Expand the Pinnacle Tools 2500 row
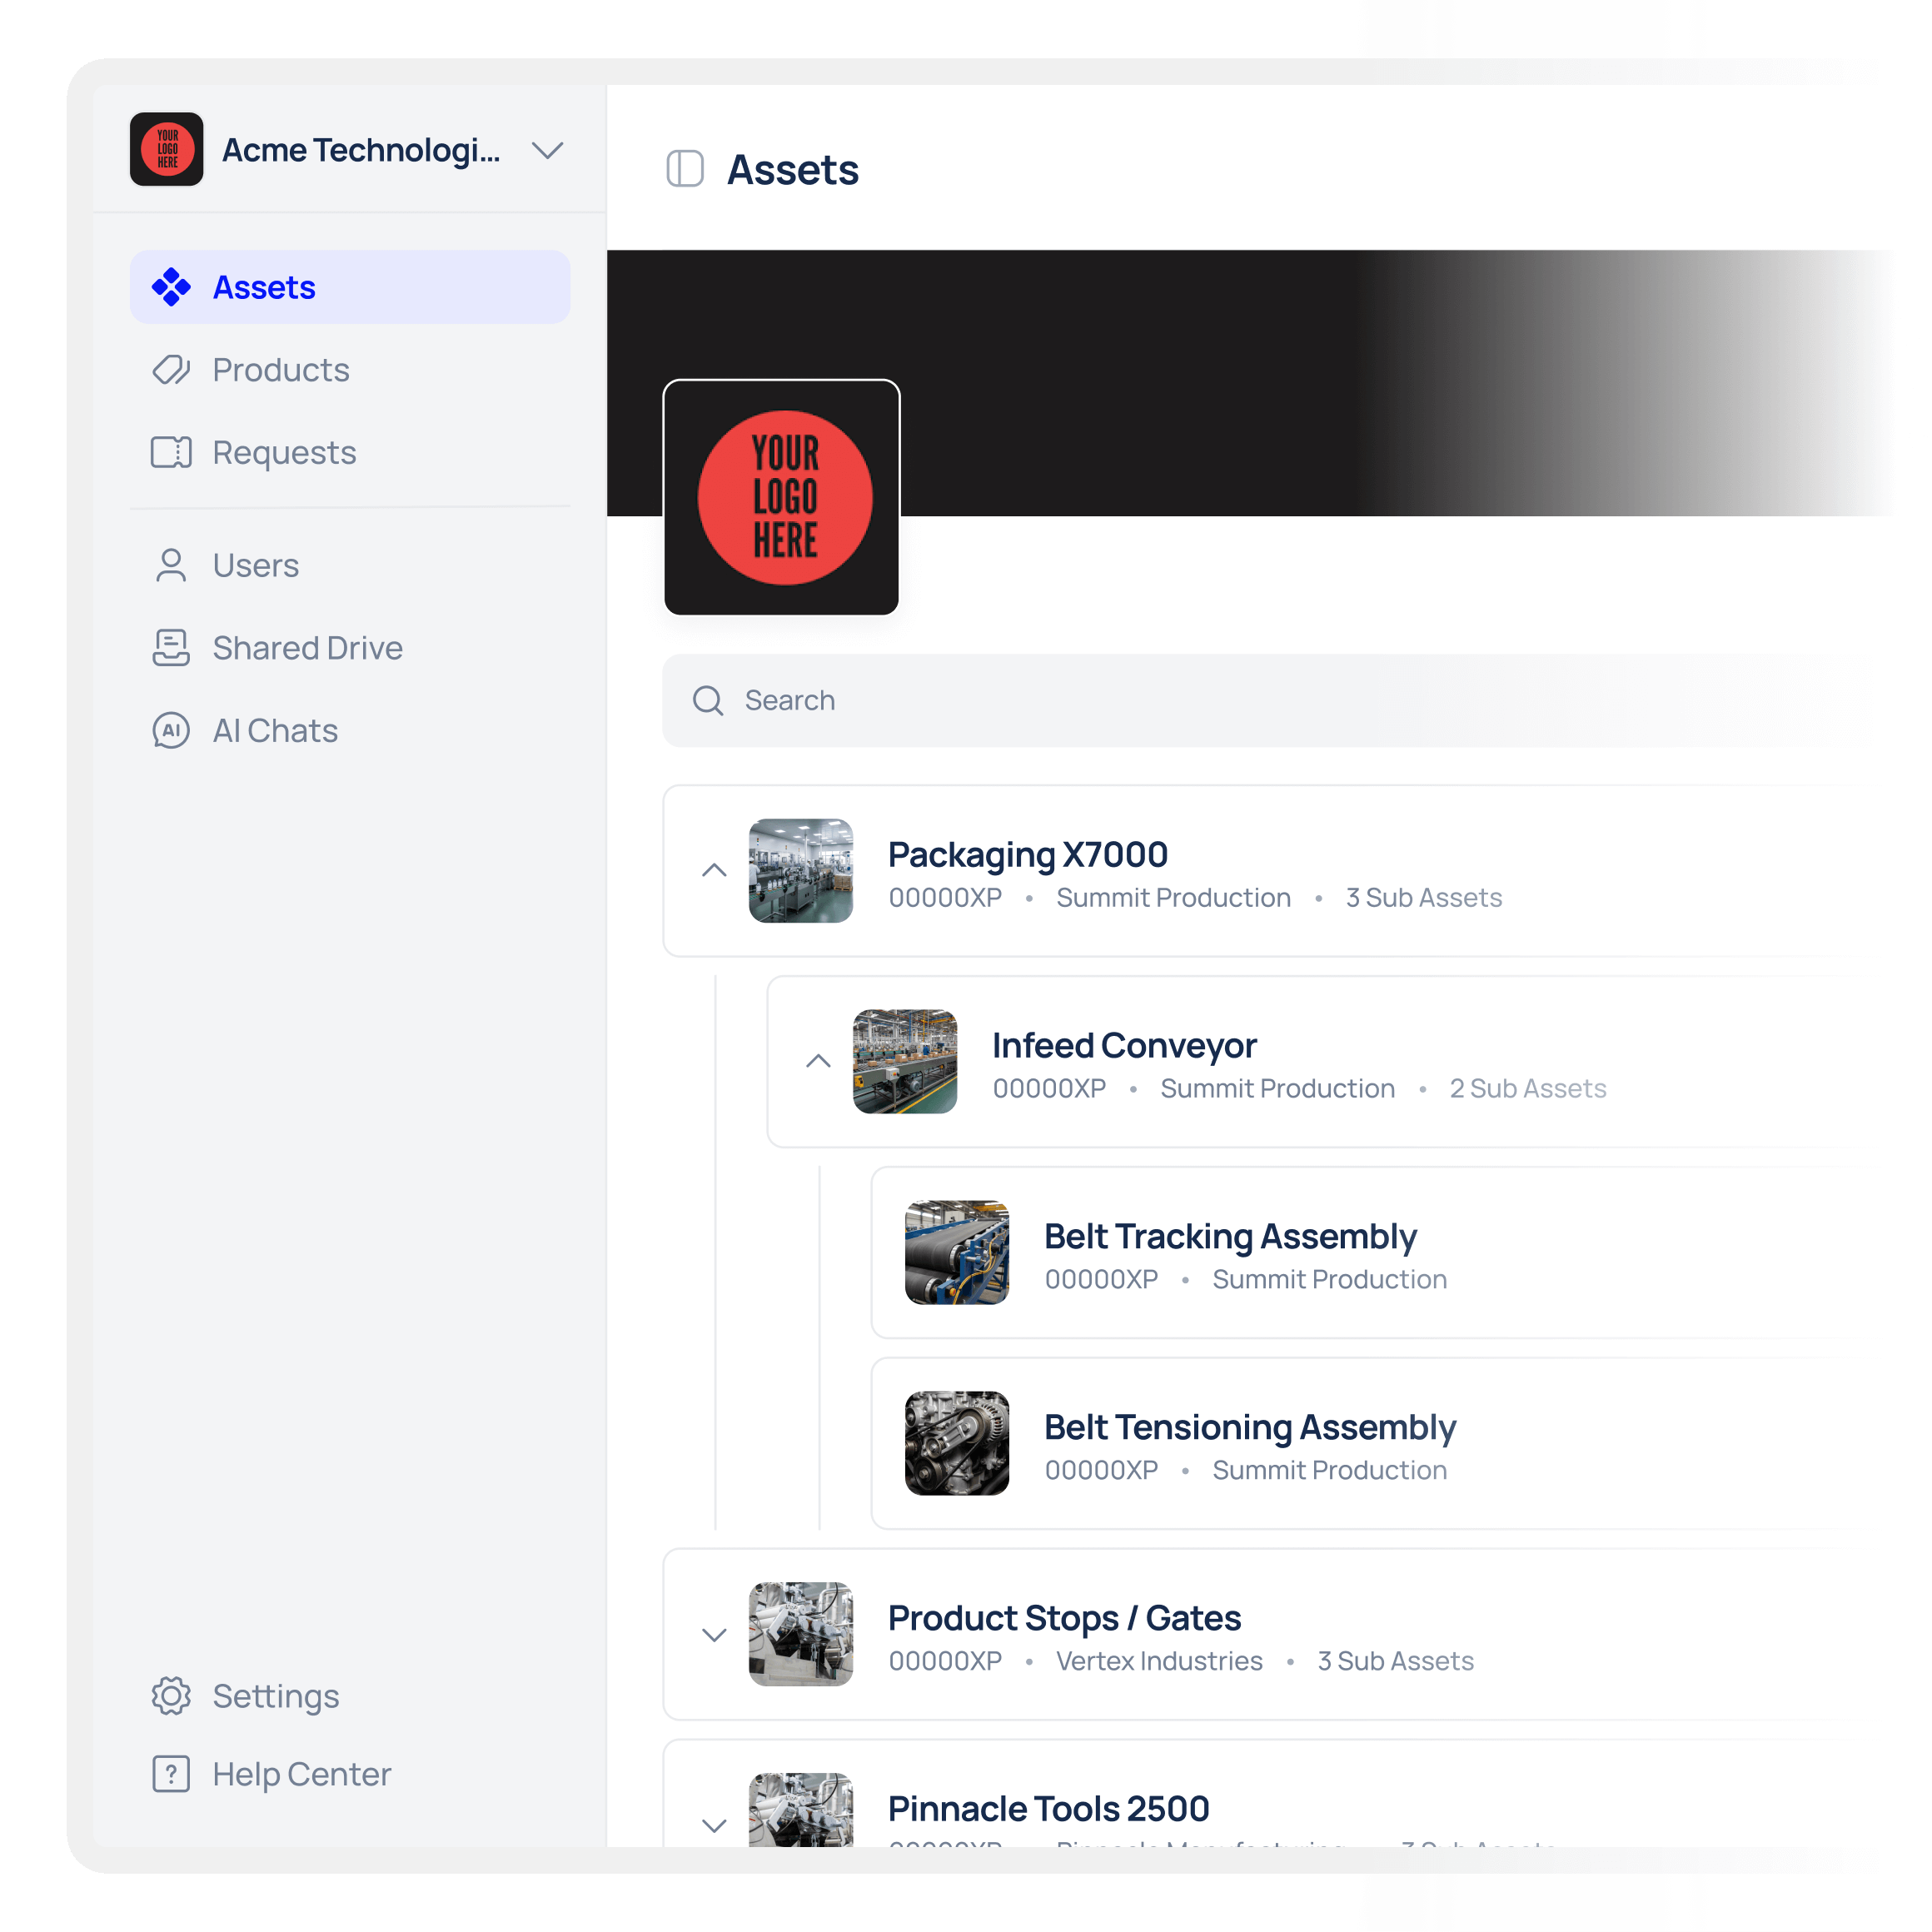This screenshot has width=1932, height=1932. coord(714,1825)
